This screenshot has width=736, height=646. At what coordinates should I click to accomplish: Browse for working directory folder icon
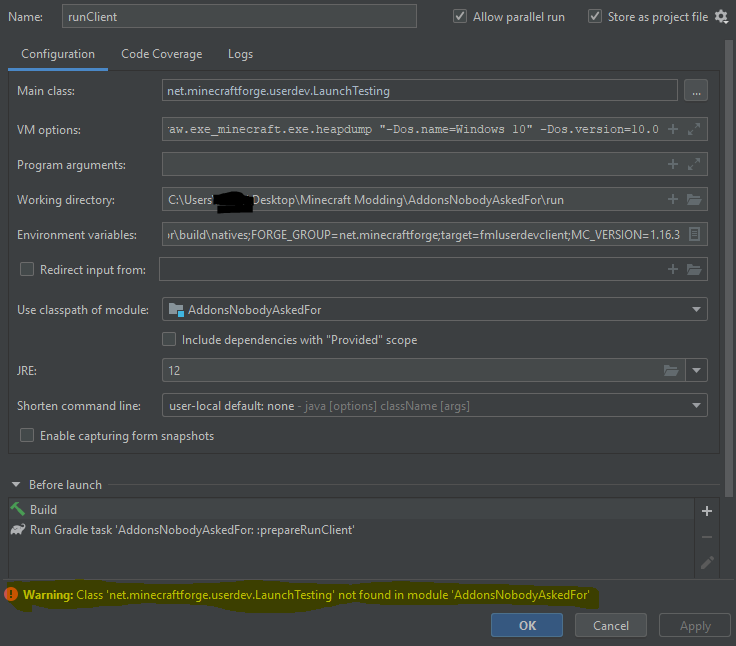pos(695,199)
